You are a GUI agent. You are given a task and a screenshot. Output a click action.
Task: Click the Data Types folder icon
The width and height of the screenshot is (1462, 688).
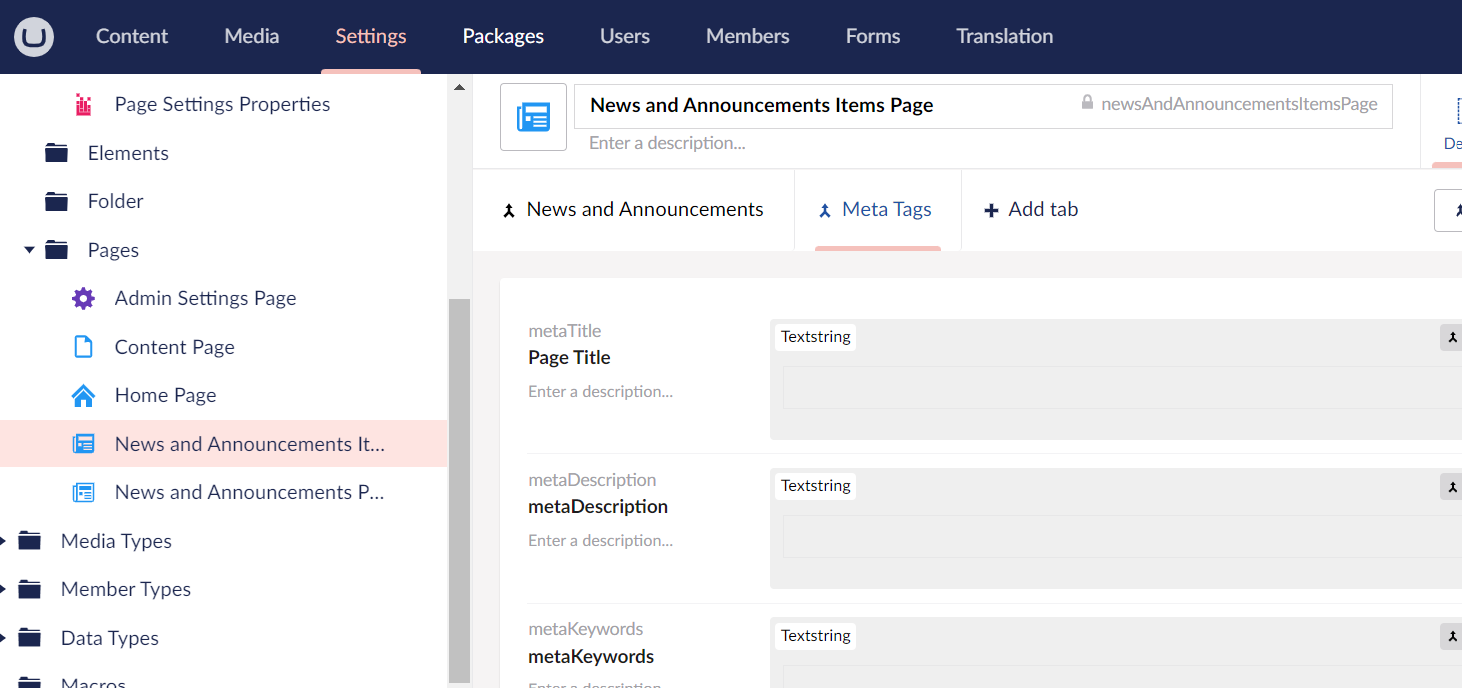(30, 638)
